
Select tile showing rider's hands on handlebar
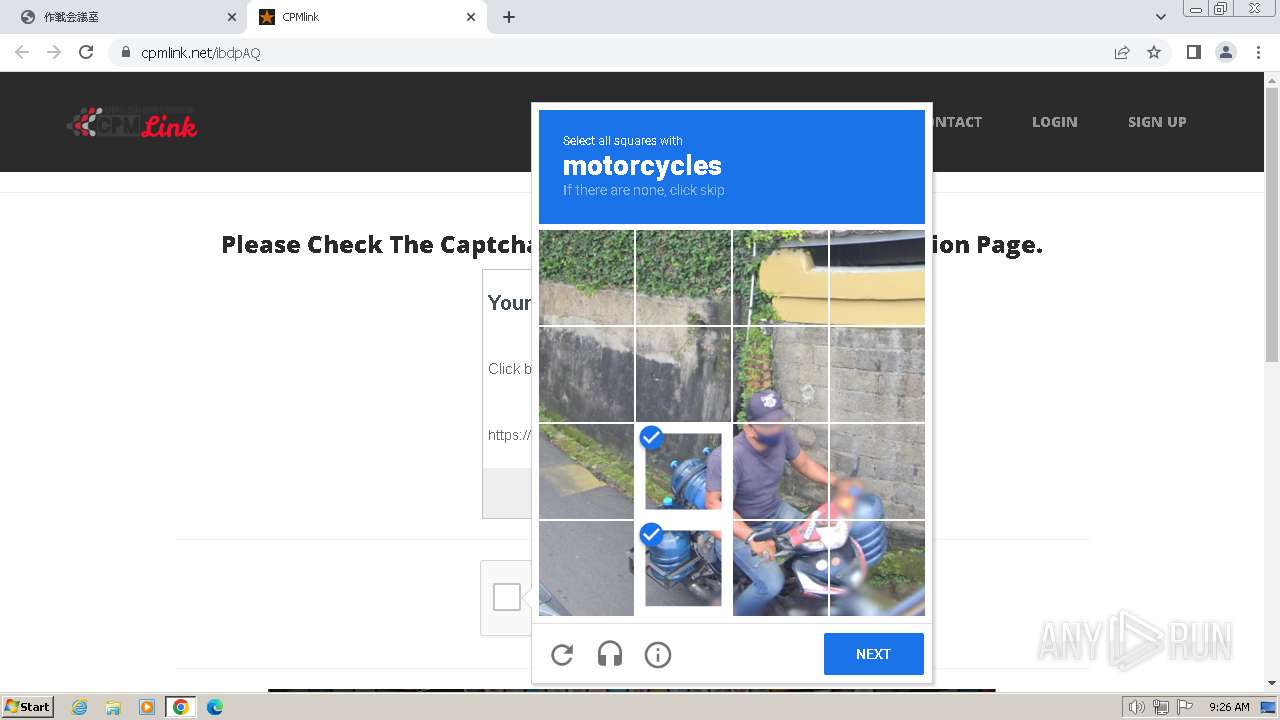pyautogui.click(x=780, y=568)
